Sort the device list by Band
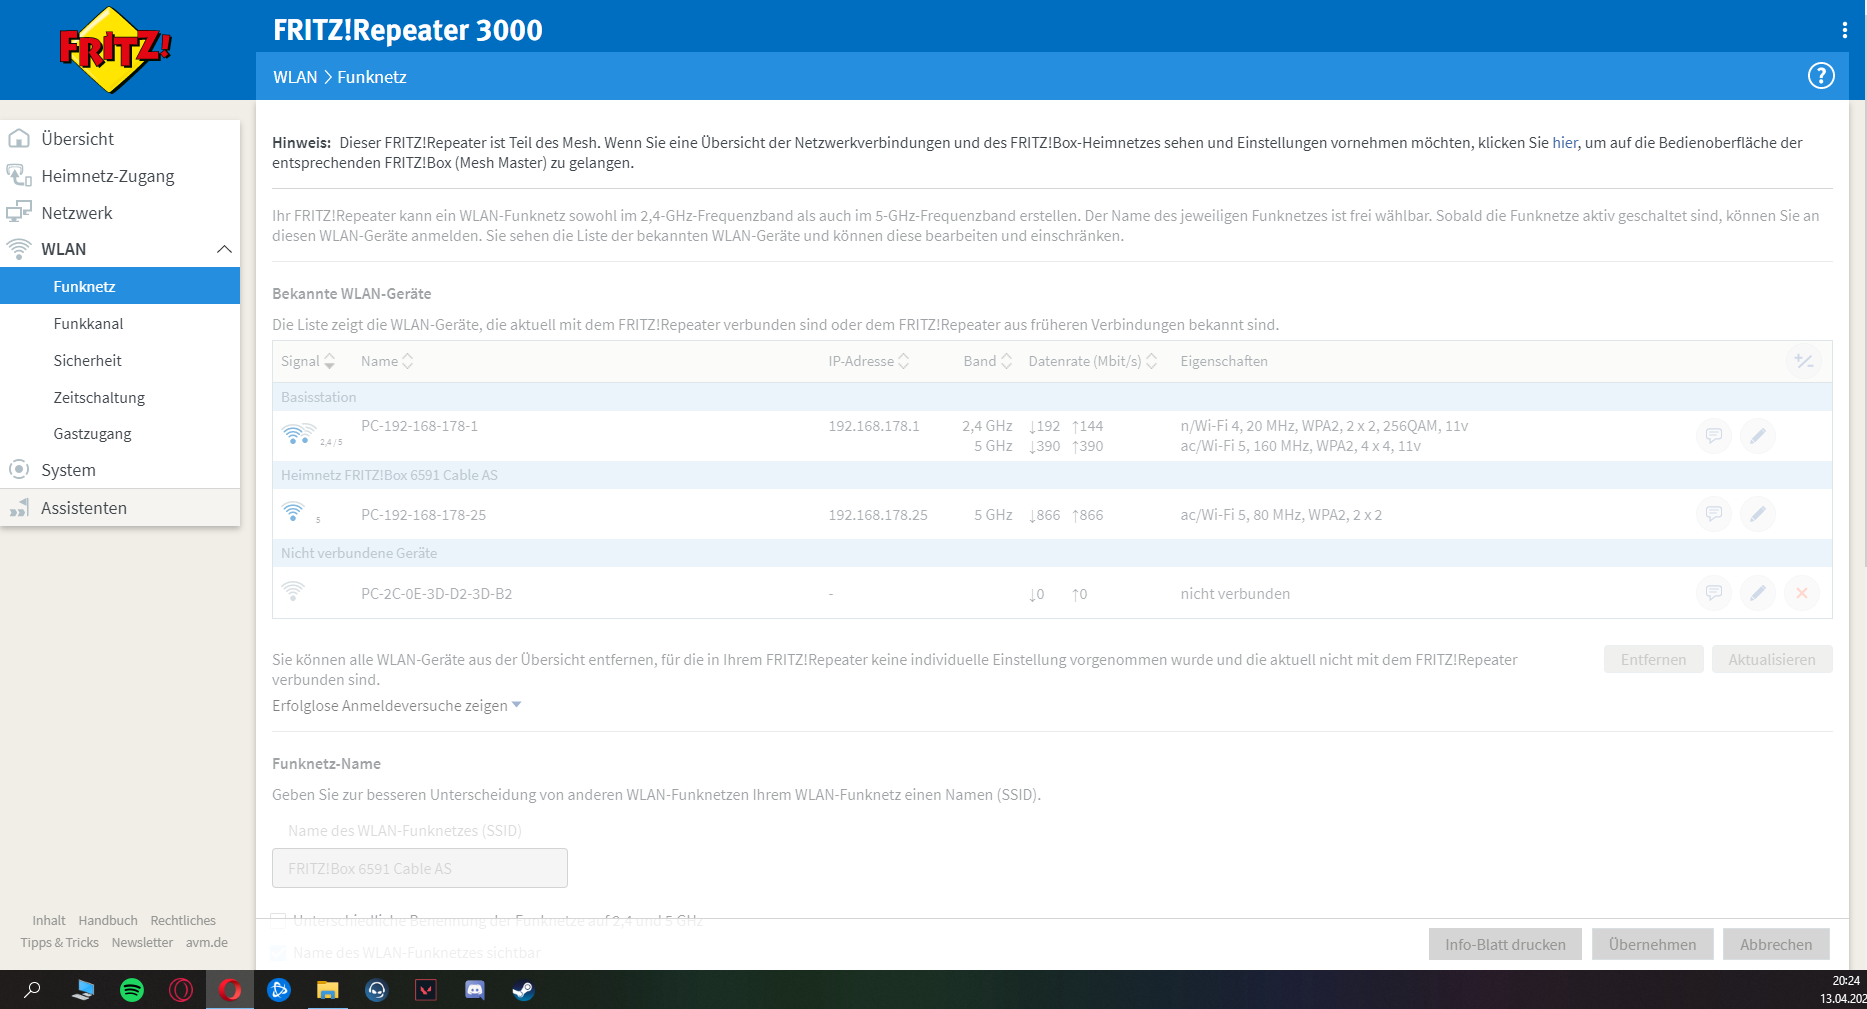The image size is (1867, 1009). pyautogui.click(x=988, y=361)
